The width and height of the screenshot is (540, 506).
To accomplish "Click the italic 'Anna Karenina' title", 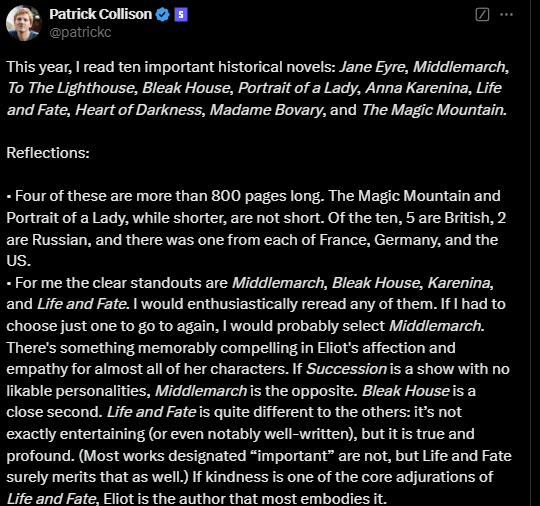I will tap(416, 88).
